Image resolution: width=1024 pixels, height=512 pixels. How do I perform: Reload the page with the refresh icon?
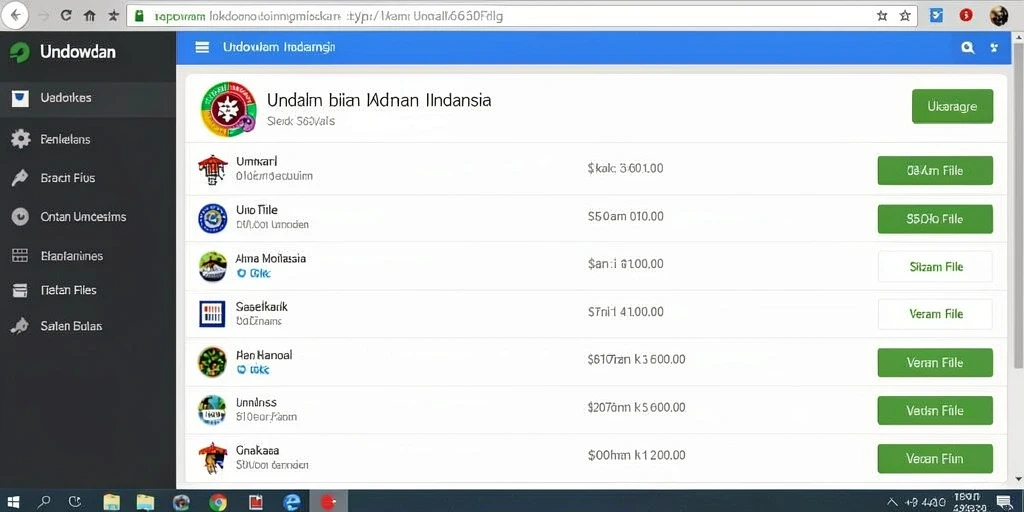[65, 16]
